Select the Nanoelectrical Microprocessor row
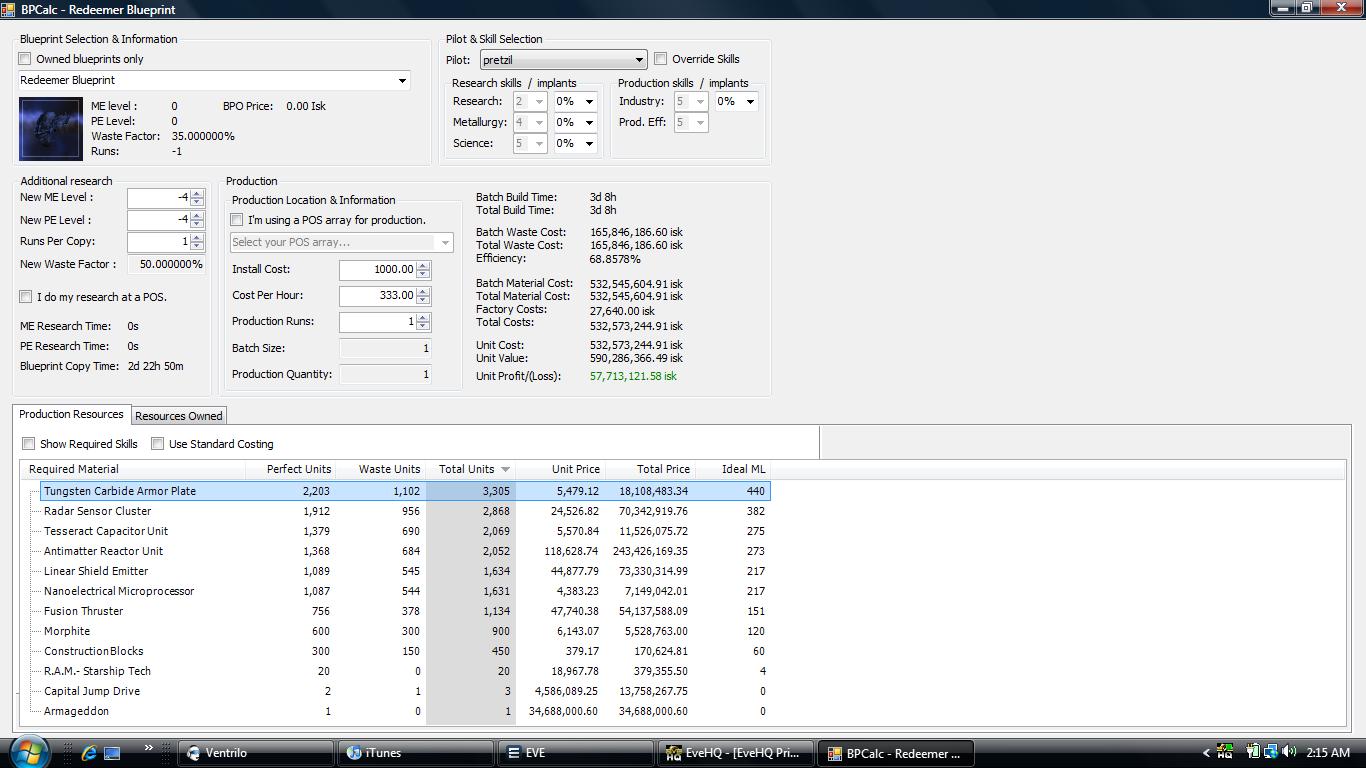Screen dimensions: 1366x768 [405, 591]
